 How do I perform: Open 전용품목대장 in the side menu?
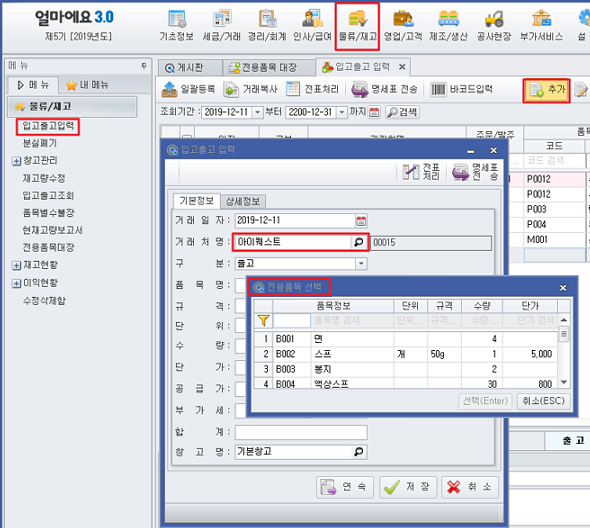click(x=48, y=247)
